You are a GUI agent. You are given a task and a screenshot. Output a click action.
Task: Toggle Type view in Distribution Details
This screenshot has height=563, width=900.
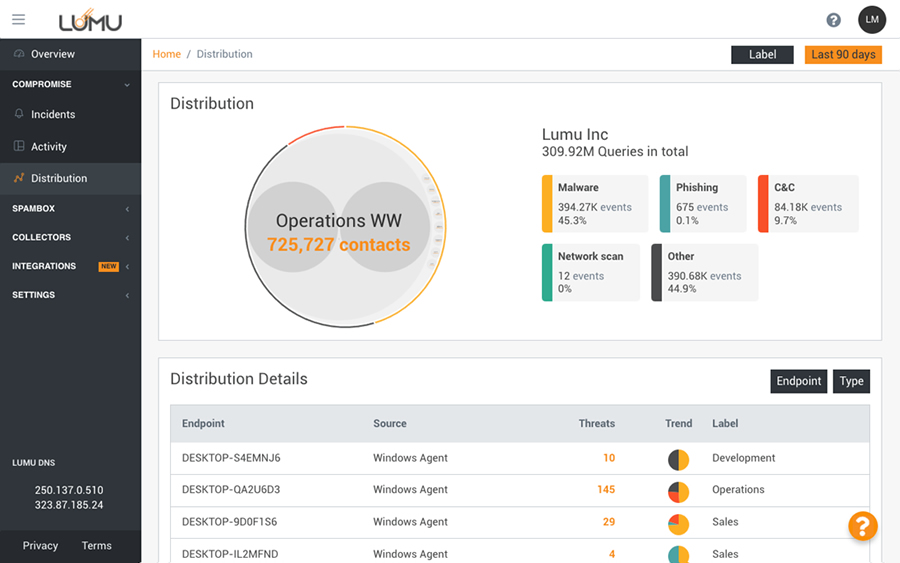click(851, 381)
